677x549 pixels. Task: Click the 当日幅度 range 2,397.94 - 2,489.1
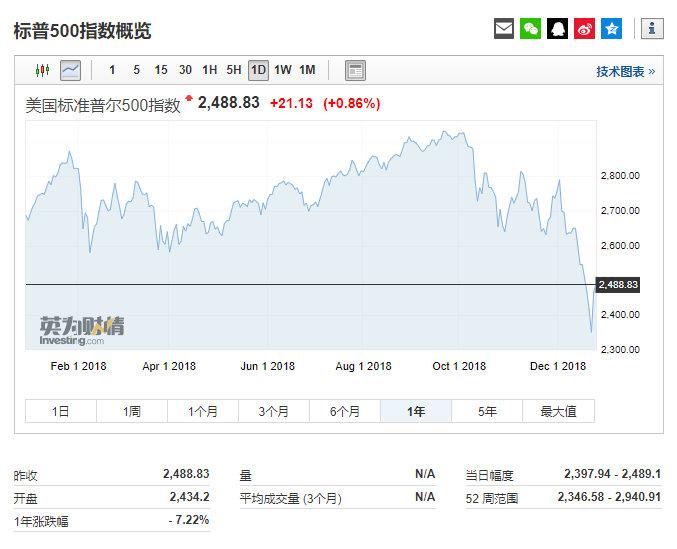612,474
